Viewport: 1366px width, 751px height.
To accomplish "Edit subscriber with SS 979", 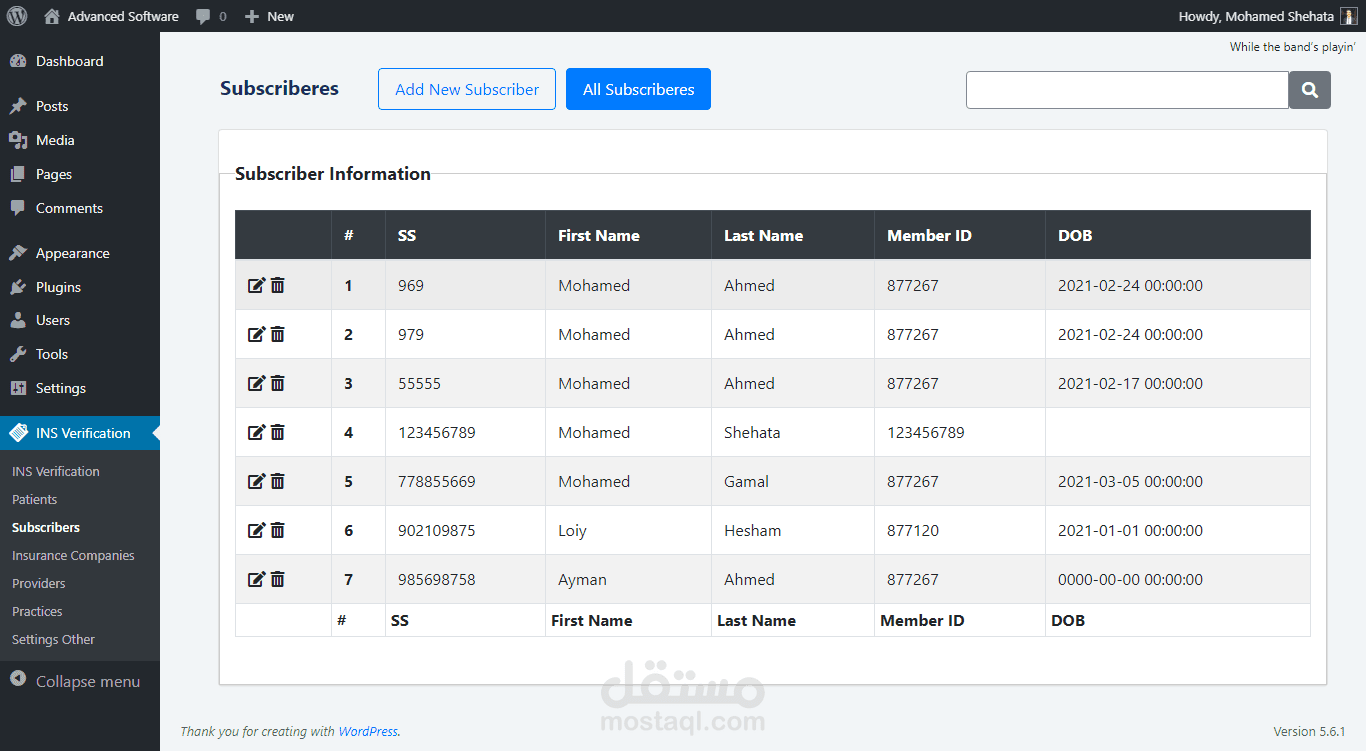I will pos(256,334).
